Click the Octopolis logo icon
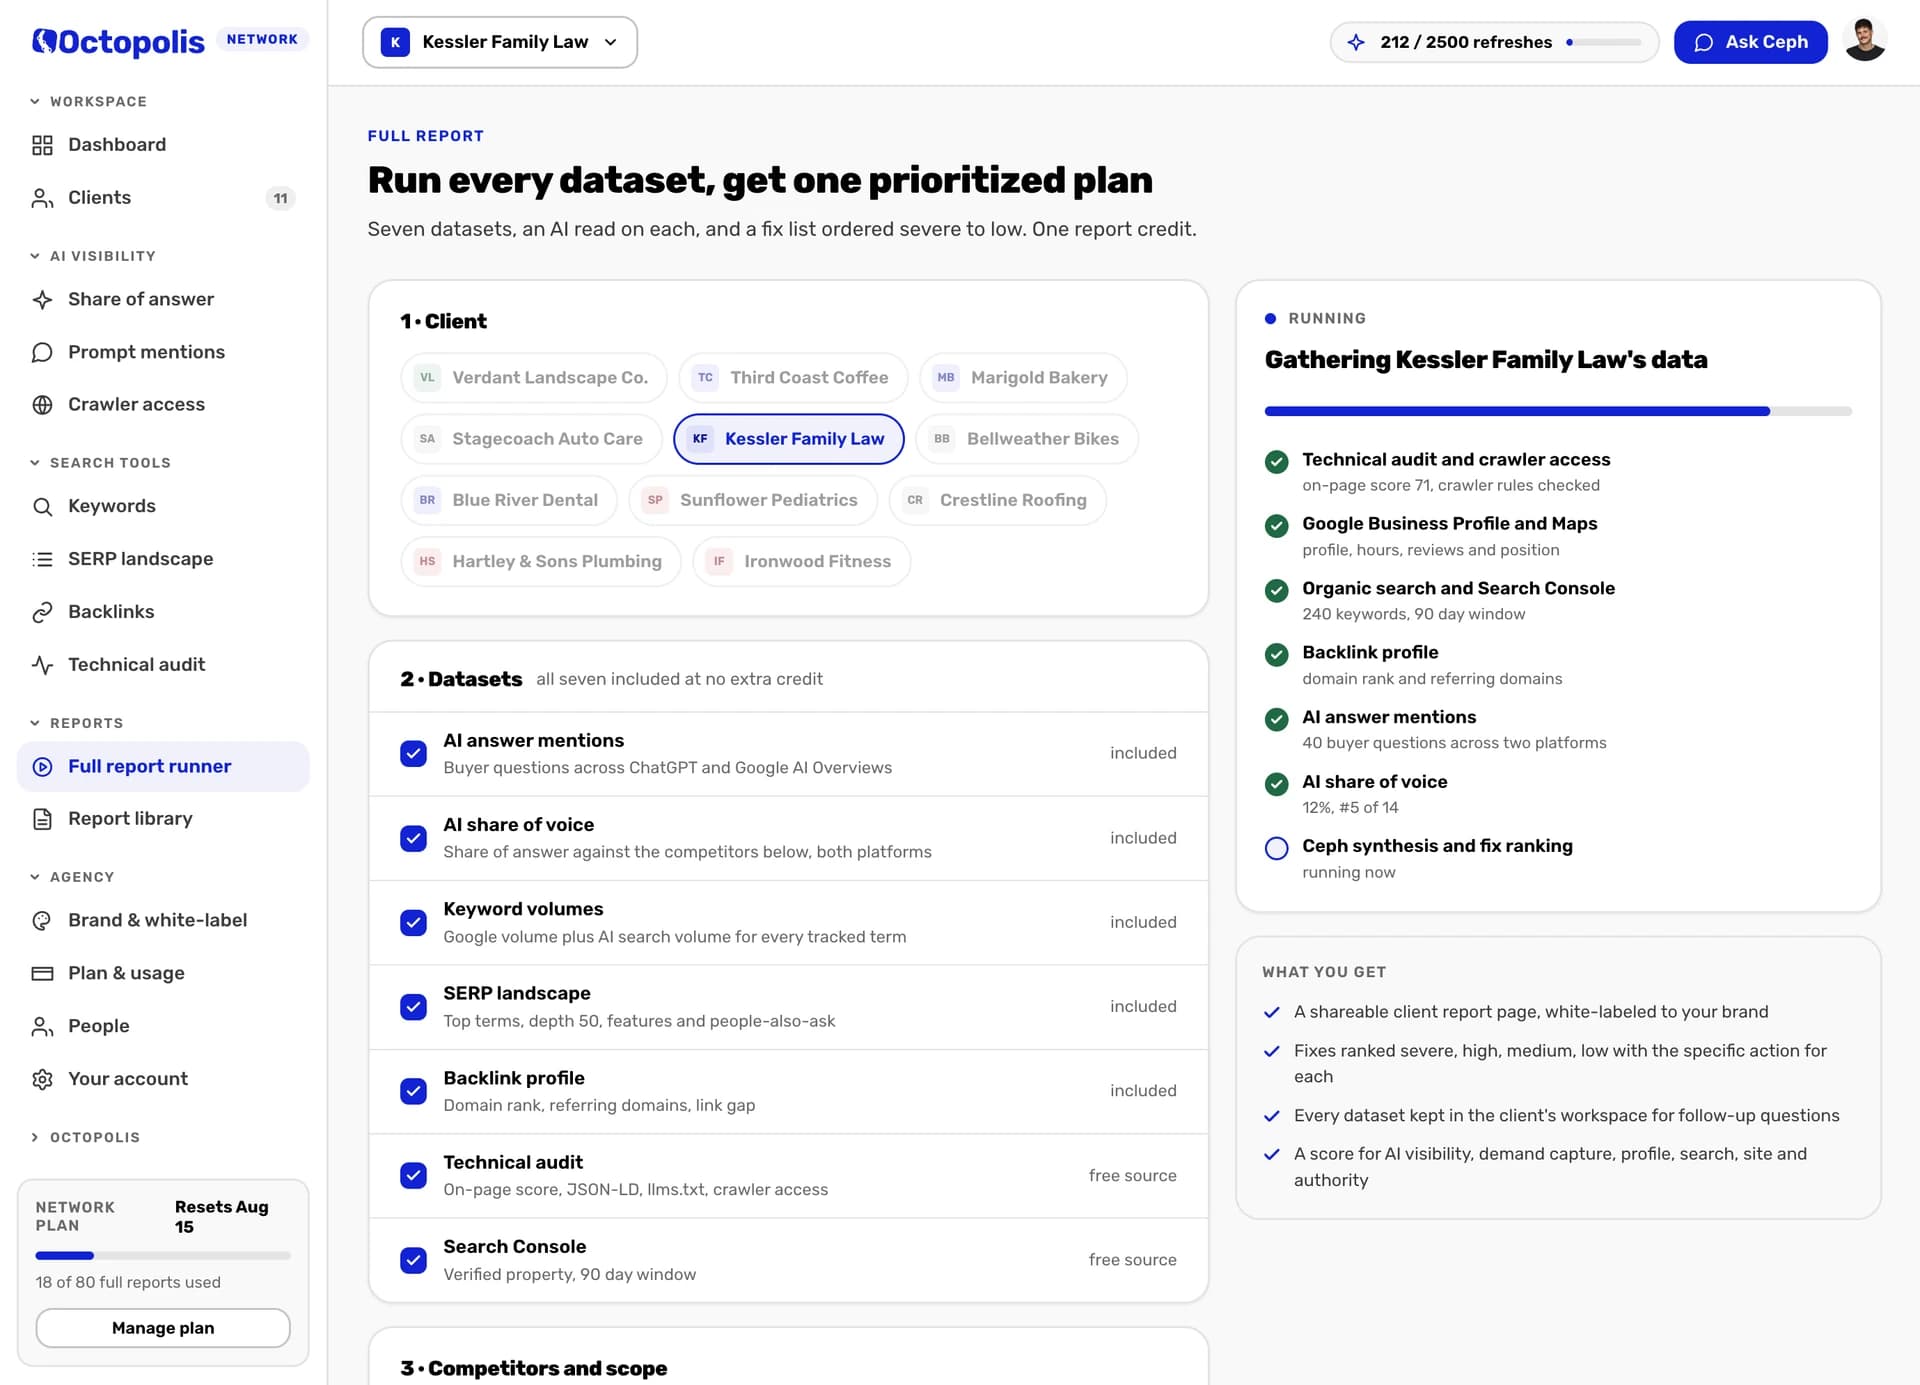 (44, 41)
